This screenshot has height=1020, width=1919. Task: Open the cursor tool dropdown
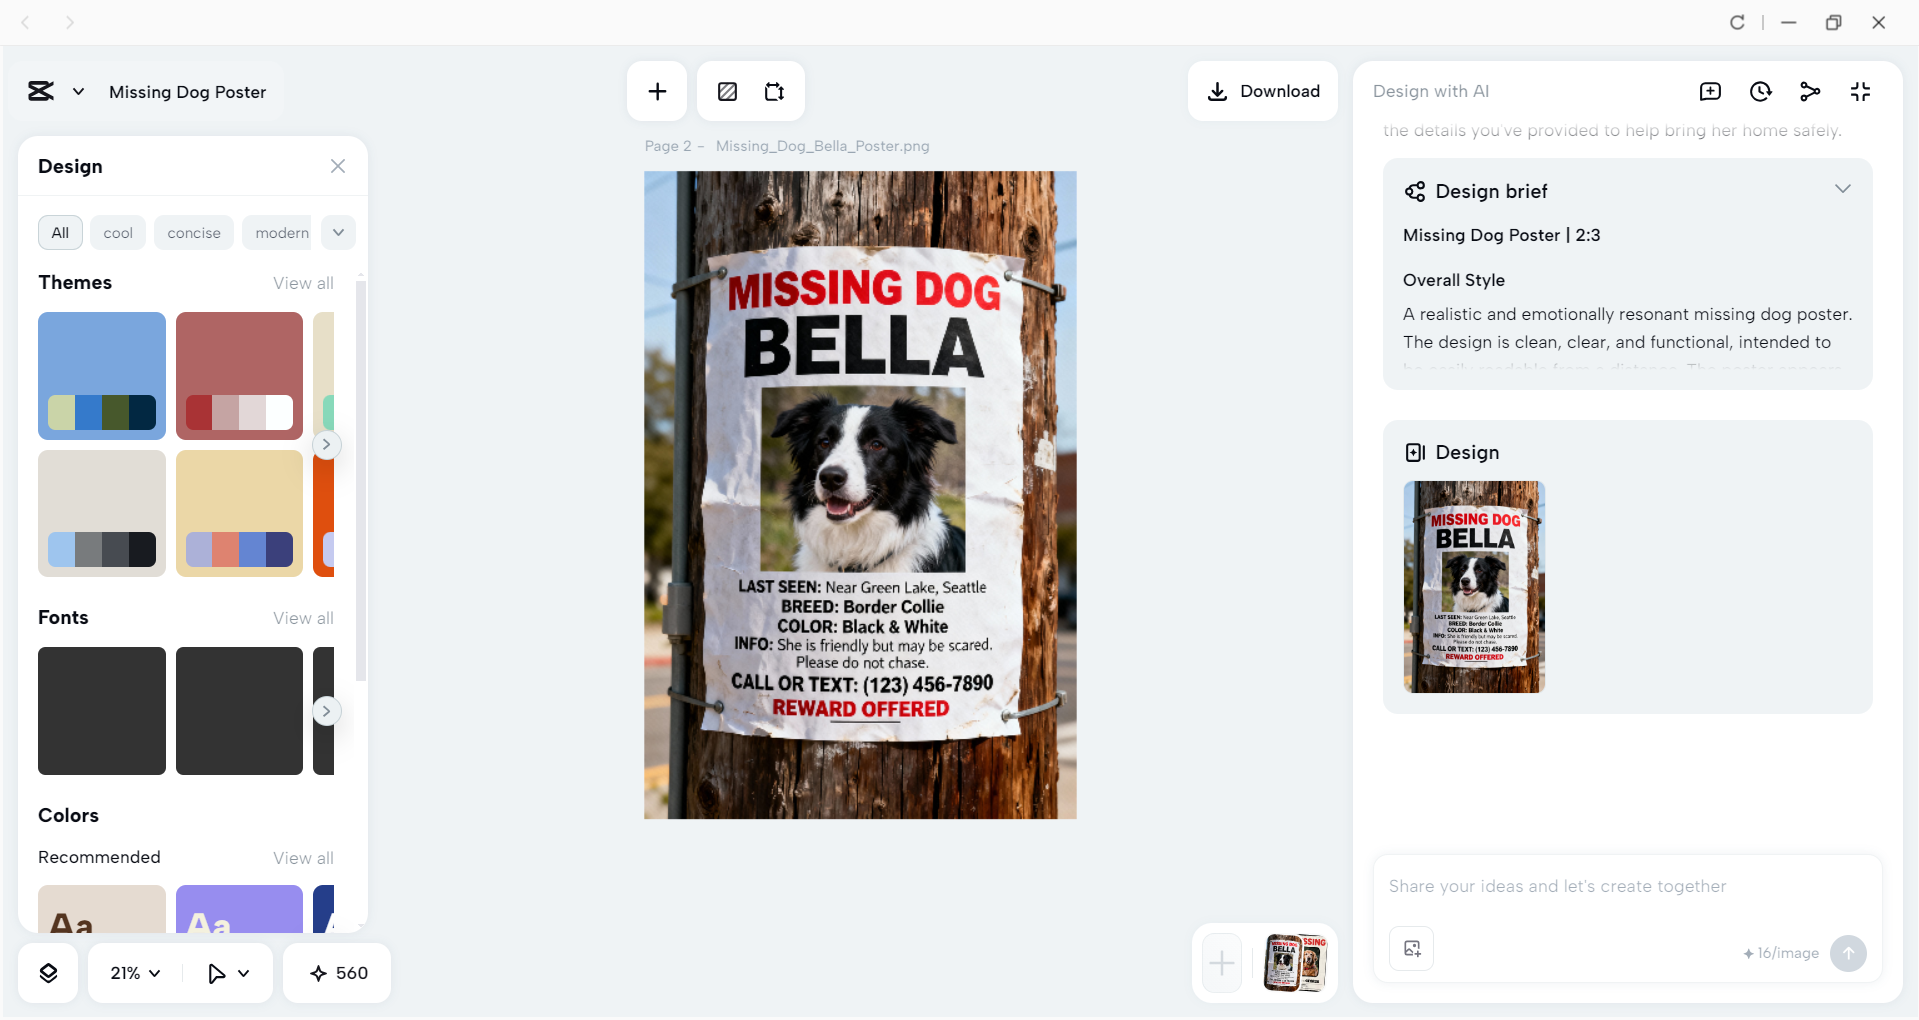point(227,972)
